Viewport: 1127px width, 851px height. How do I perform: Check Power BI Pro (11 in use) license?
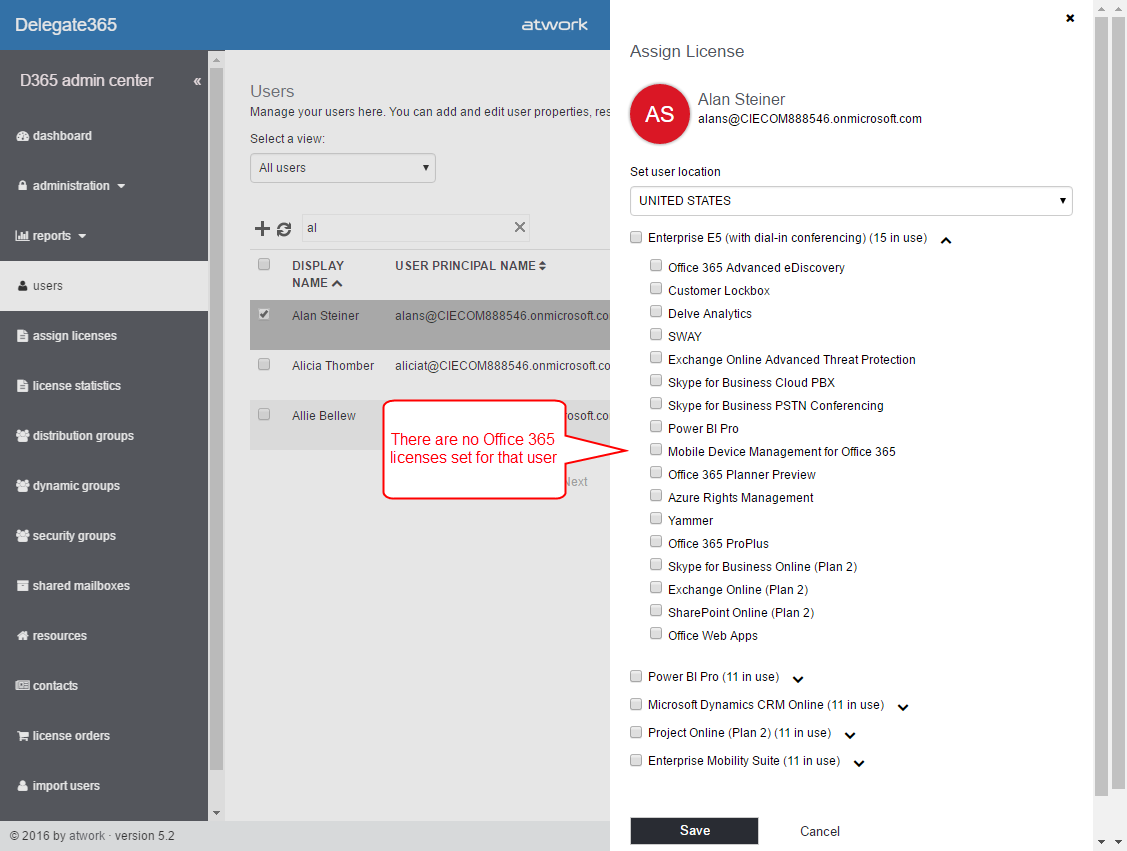636,676
